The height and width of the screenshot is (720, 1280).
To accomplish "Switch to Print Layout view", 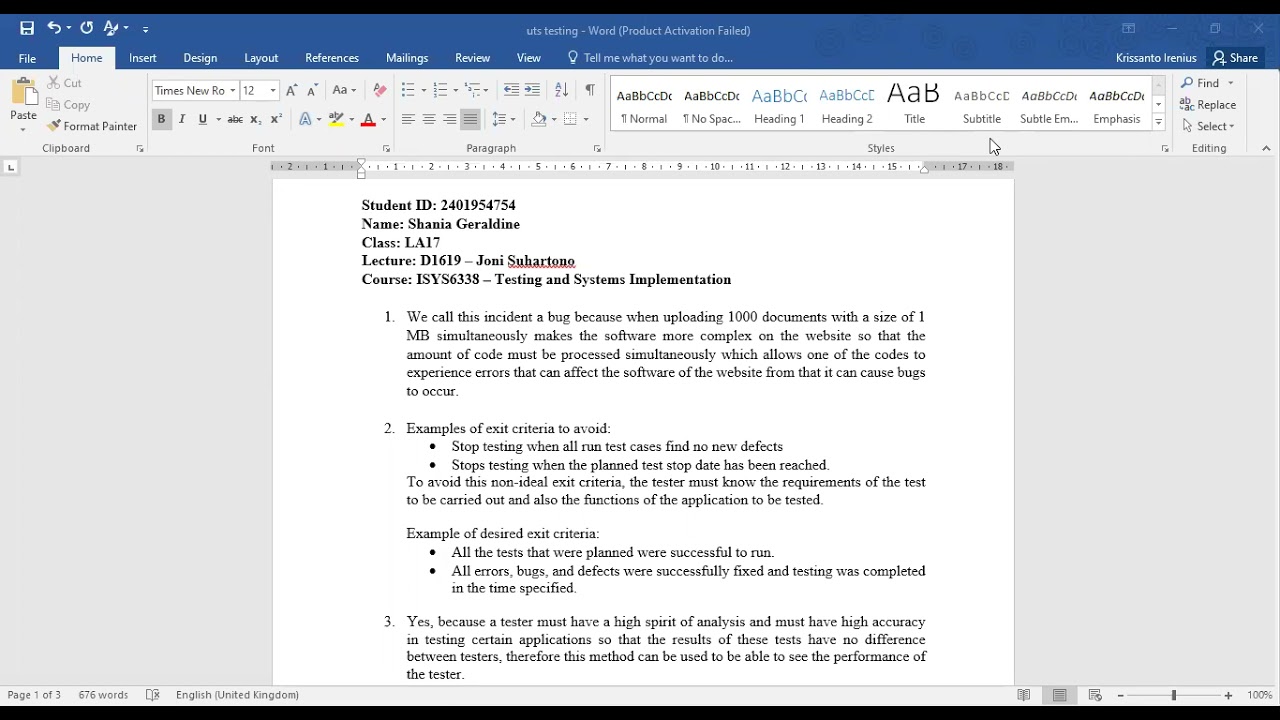I will point(1060,695).
